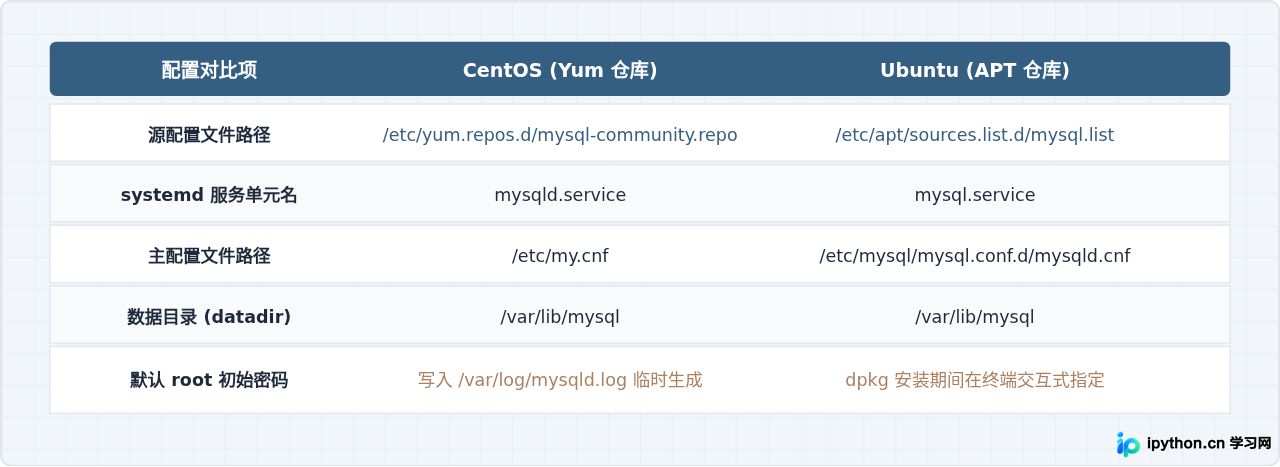Select the 源配置文件路径 row label
The width and height of the screenshot is (1280, 467).
click(x=209, y=135)
